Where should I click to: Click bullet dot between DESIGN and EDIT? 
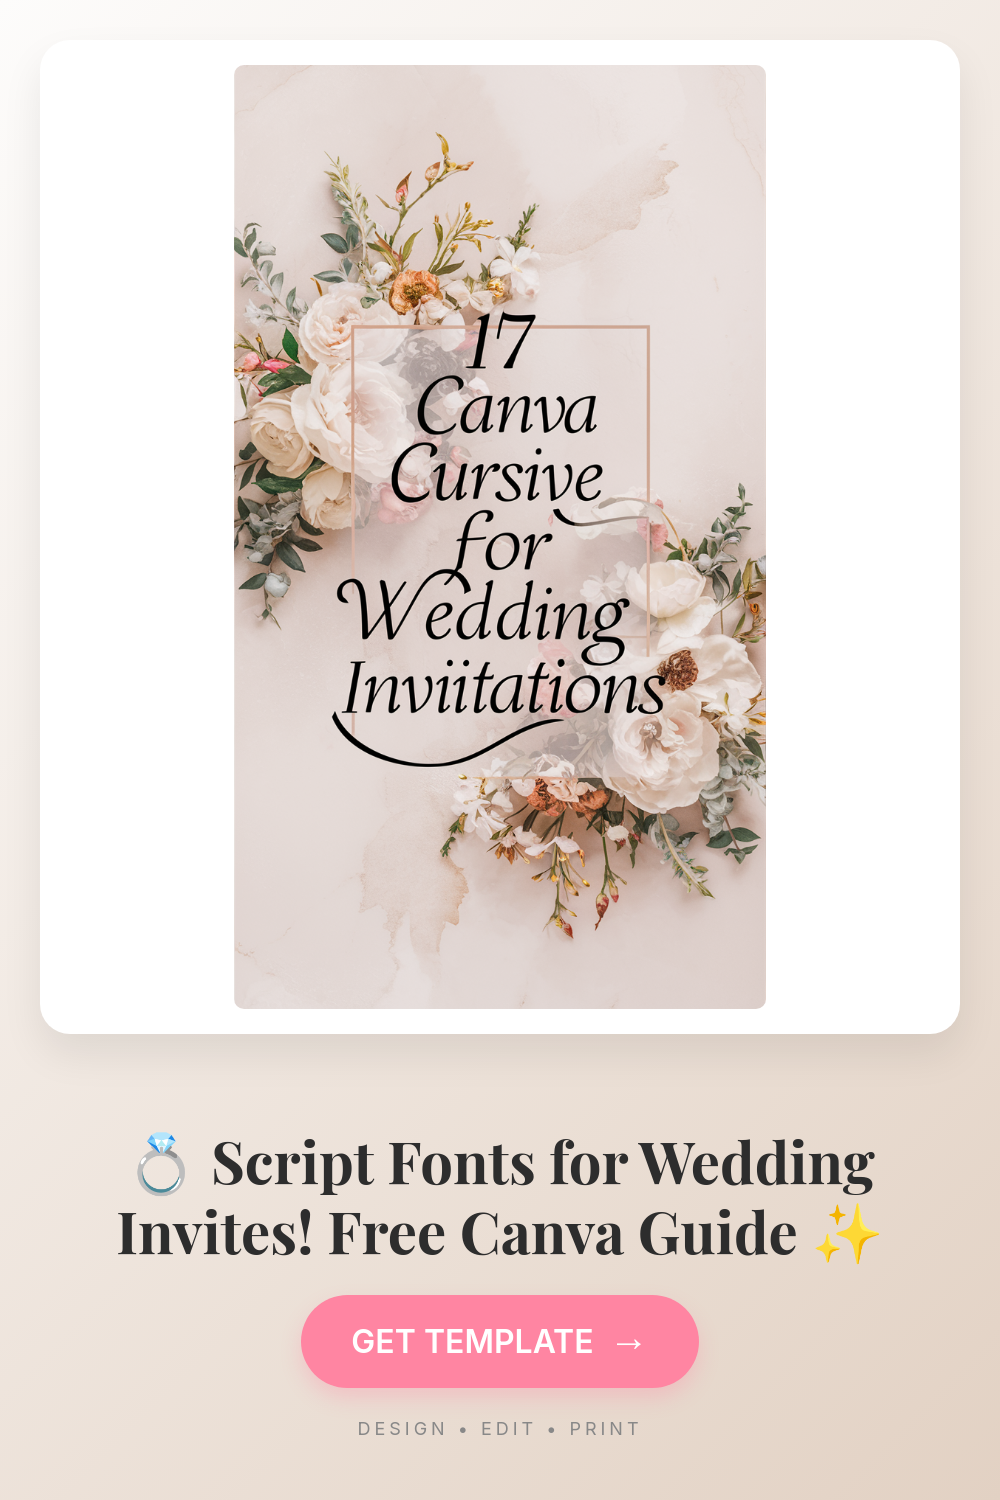(463, 1430)
